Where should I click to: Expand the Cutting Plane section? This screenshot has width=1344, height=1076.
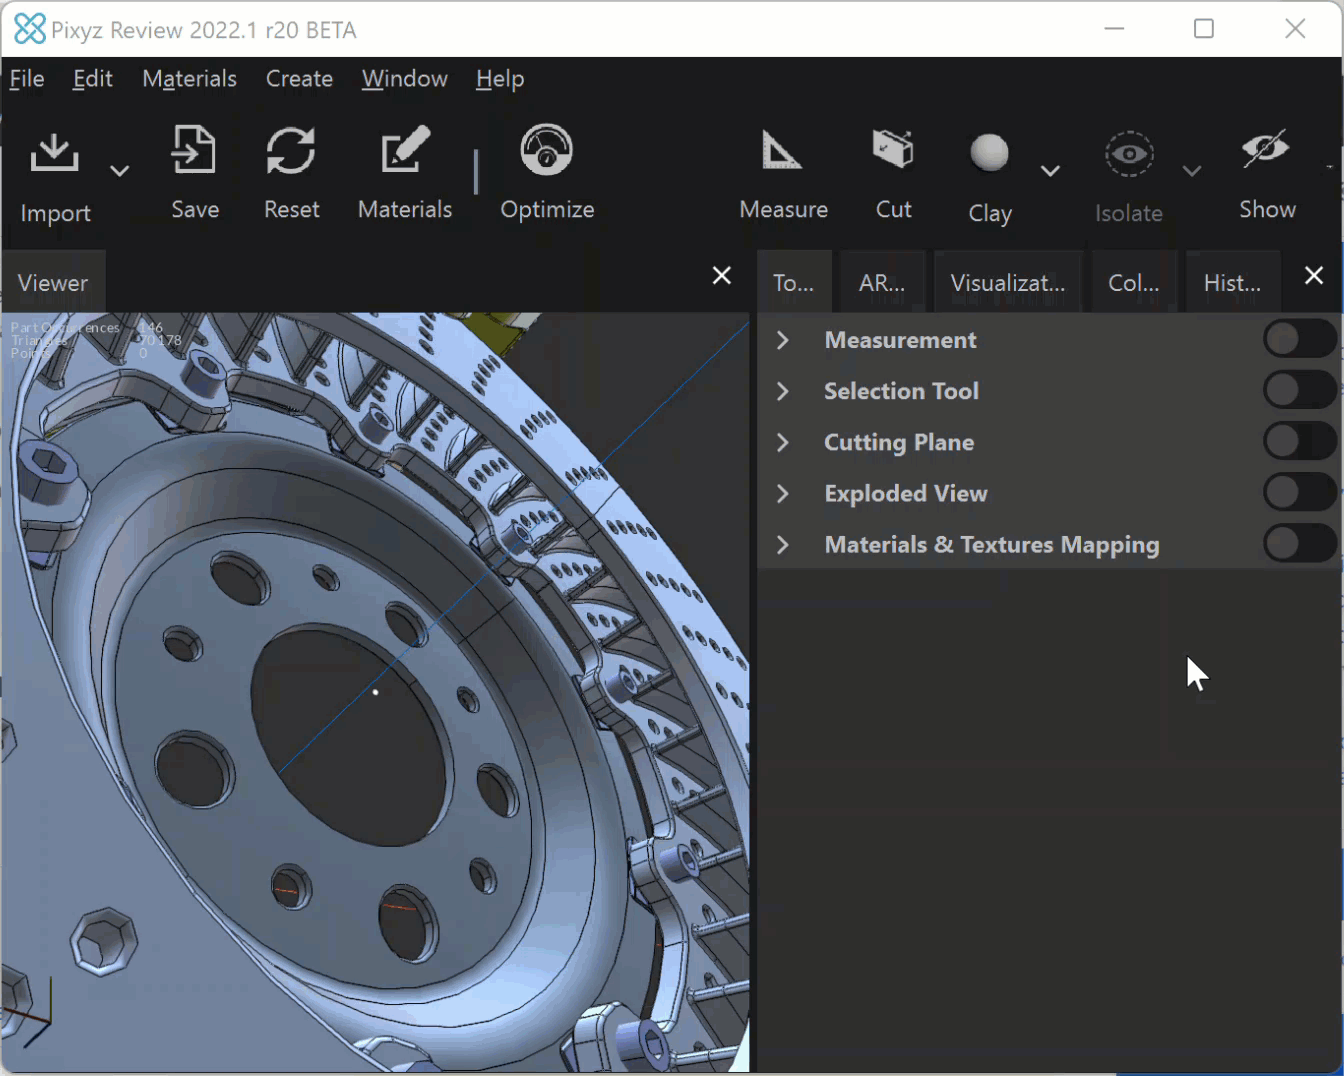pos(783,442)
